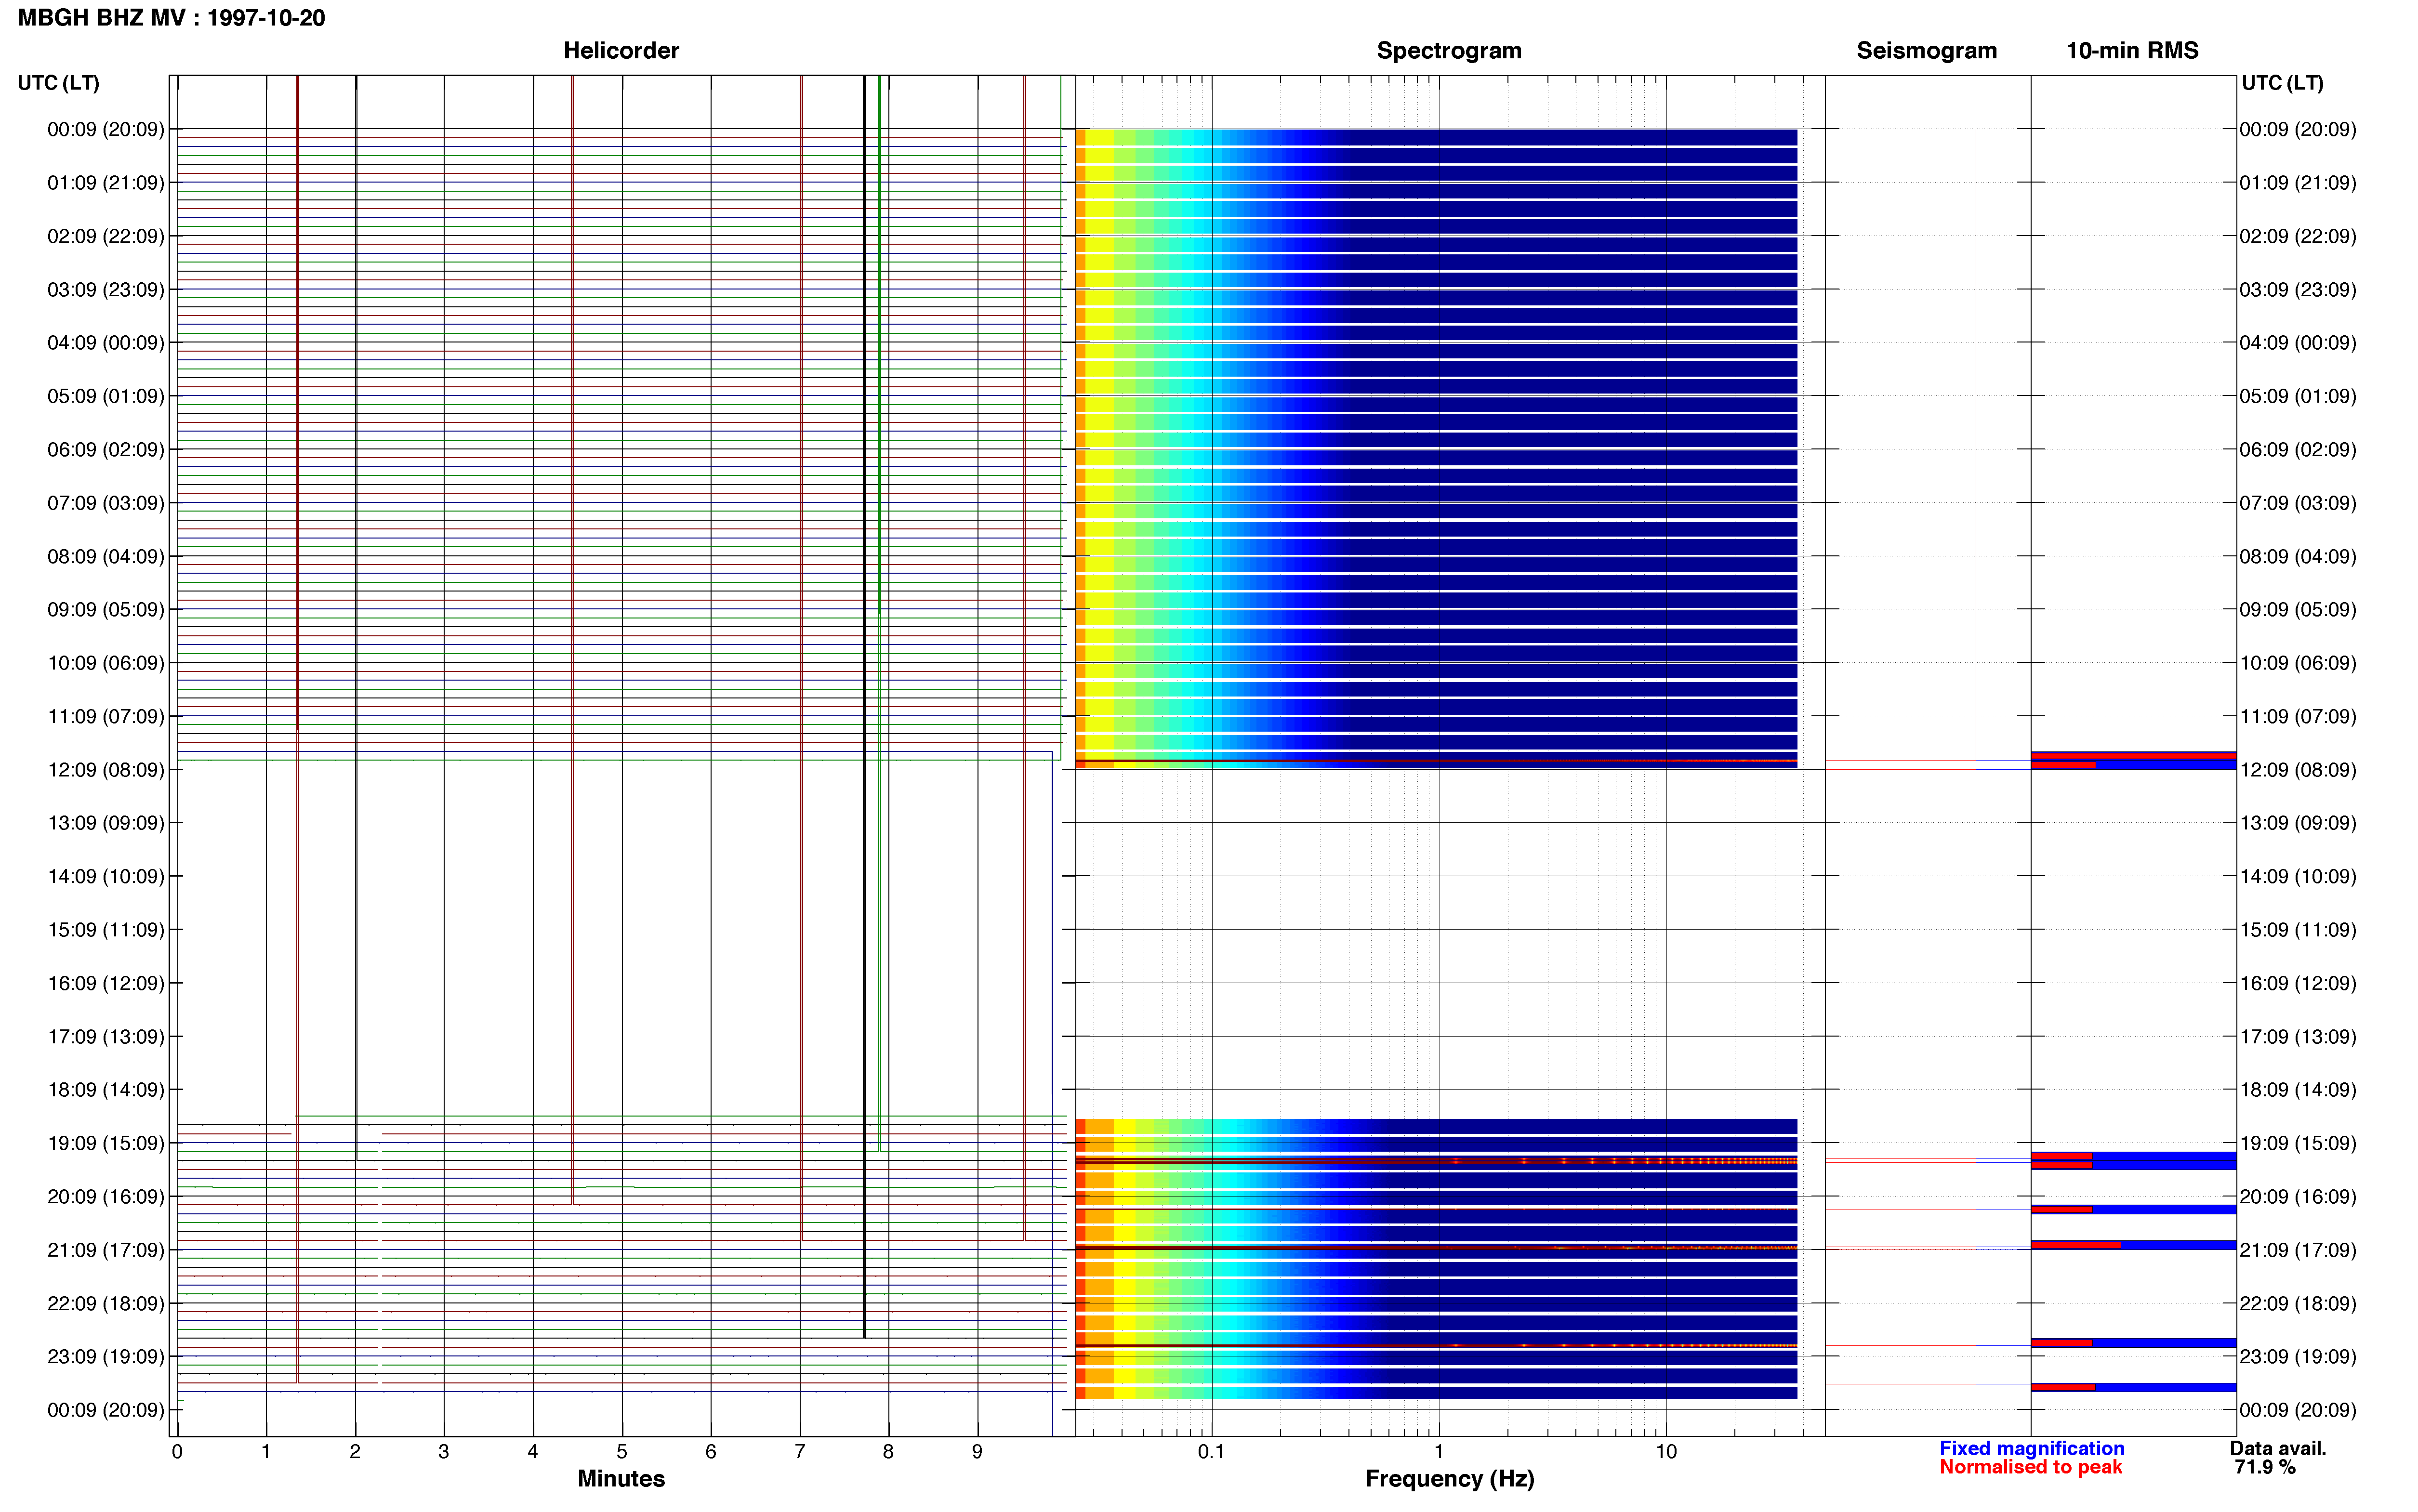Click minute tick label 5 on Helicorder axis
The image size is (2418, 1512).
622,1452
